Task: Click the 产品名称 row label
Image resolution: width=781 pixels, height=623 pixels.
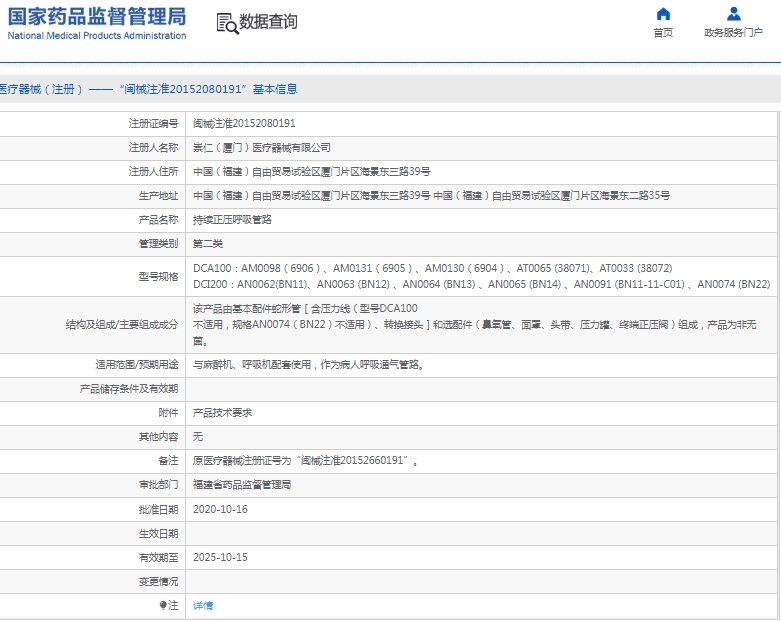Action: pyautogui.click(x=158, y=220)
